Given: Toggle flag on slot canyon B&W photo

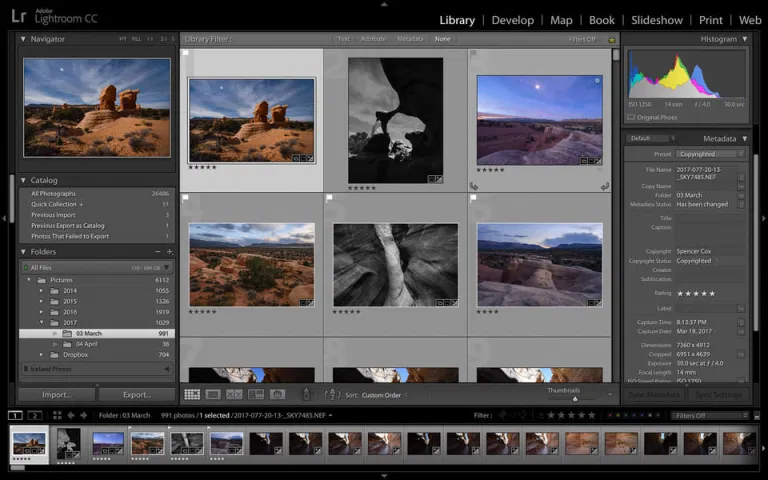Looking at the screenshot, I should click(x=329, y=198).
